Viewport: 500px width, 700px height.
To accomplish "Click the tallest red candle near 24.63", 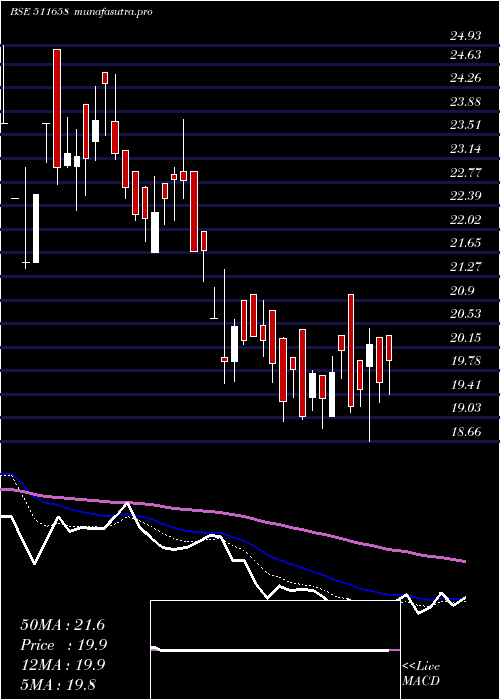I will pyautogui.click(x=57, y=108).
